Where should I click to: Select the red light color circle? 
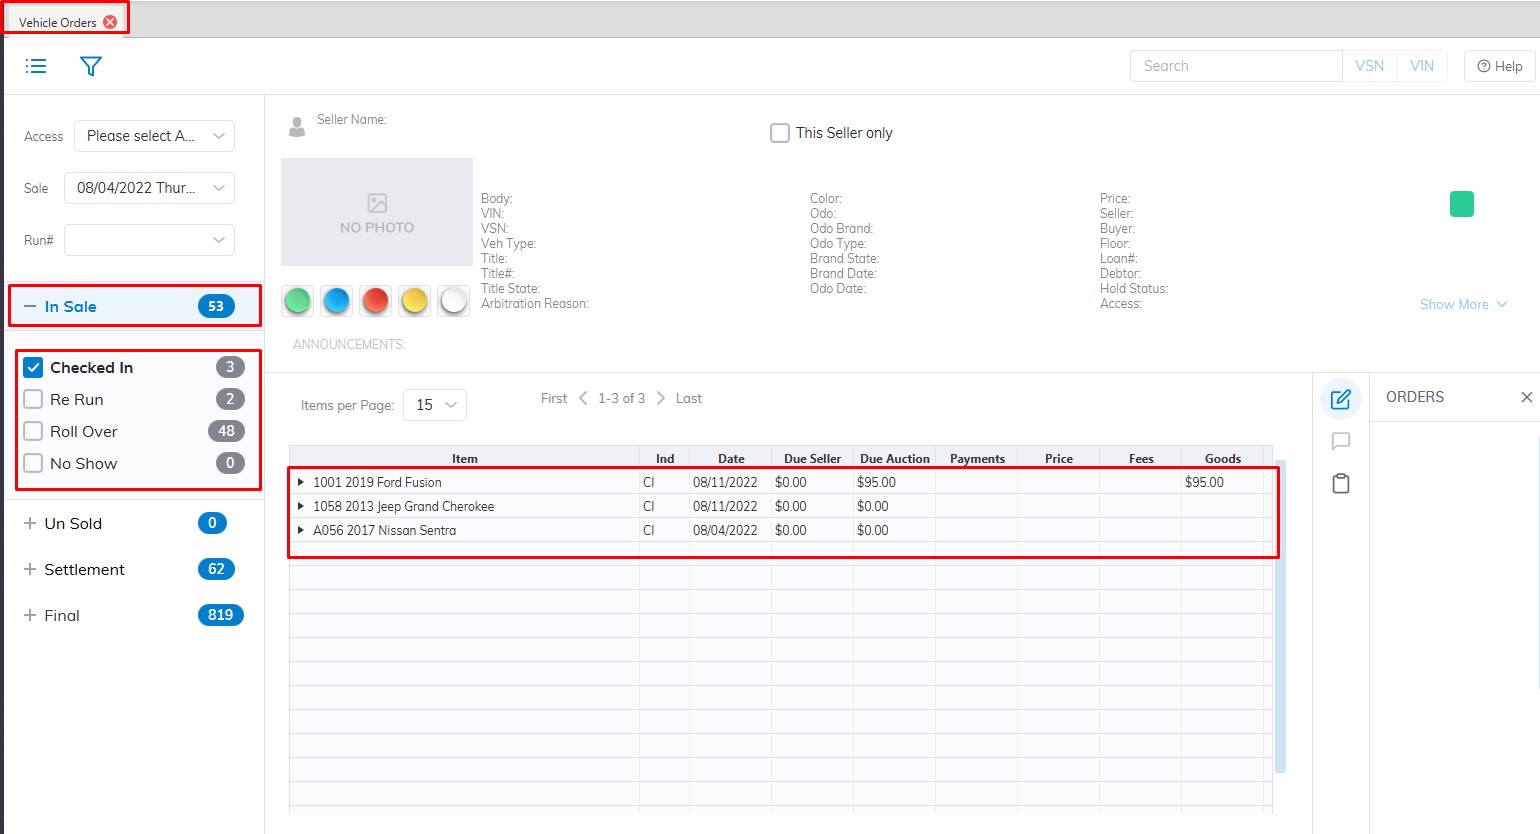coord(375,300)
